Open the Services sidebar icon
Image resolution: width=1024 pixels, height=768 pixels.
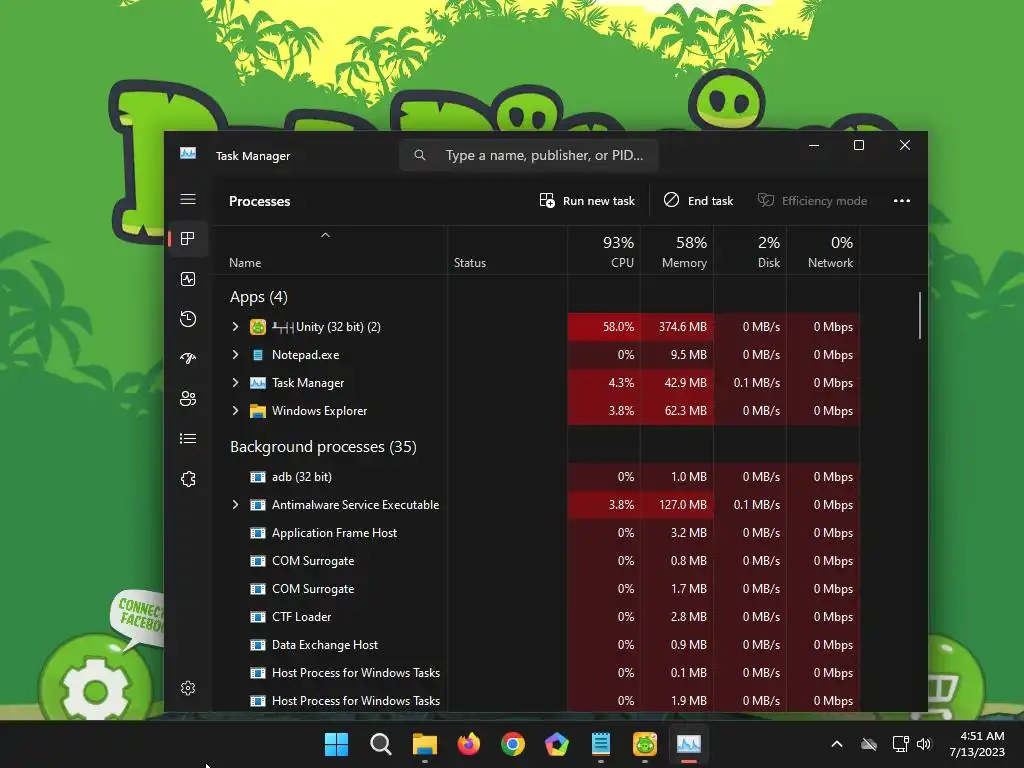(188, 479)
